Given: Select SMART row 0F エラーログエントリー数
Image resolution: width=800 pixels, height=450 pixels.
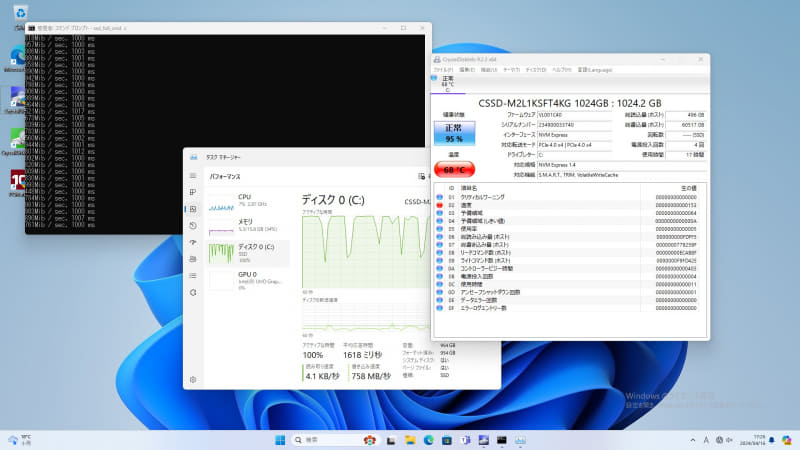Looking at the screenshot, I should (x=568, y=308).
